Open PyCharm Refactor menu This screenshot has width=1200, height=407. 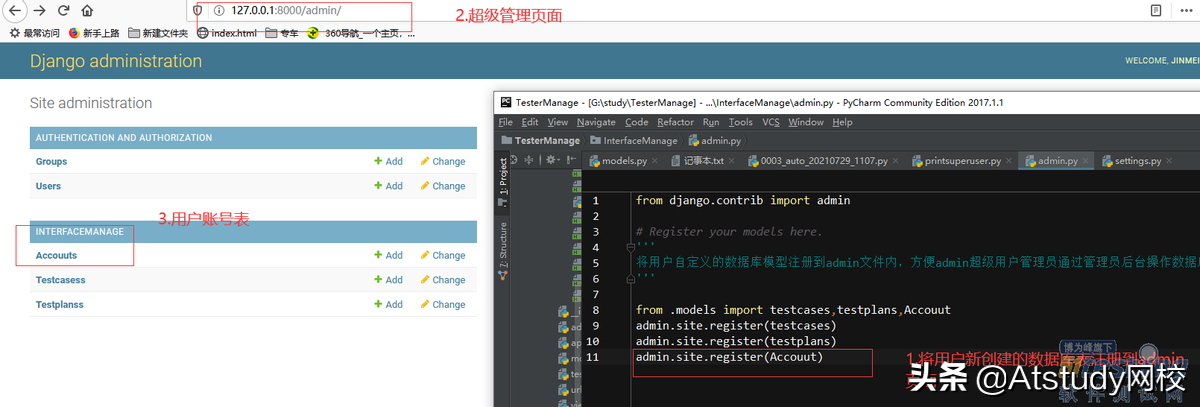pos(675,122)
